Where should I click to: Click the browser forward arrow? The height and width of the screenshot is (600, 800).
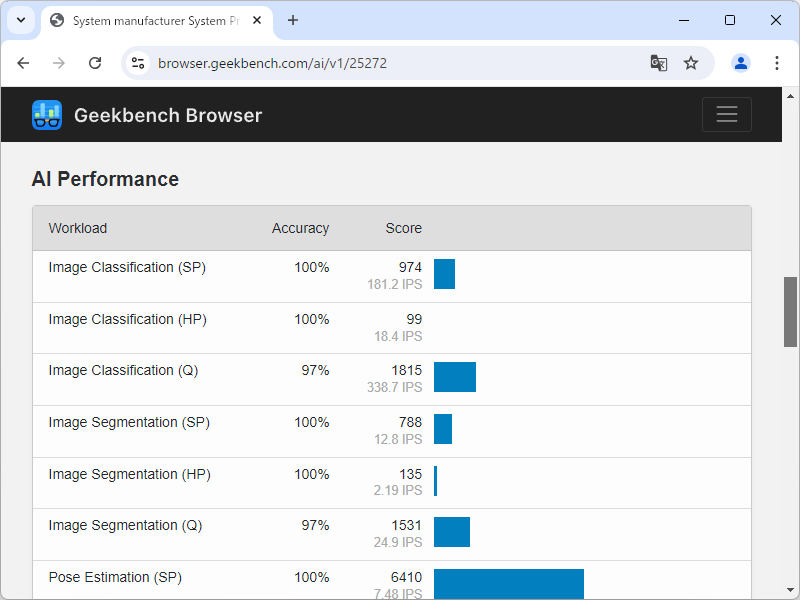point(59,63)
